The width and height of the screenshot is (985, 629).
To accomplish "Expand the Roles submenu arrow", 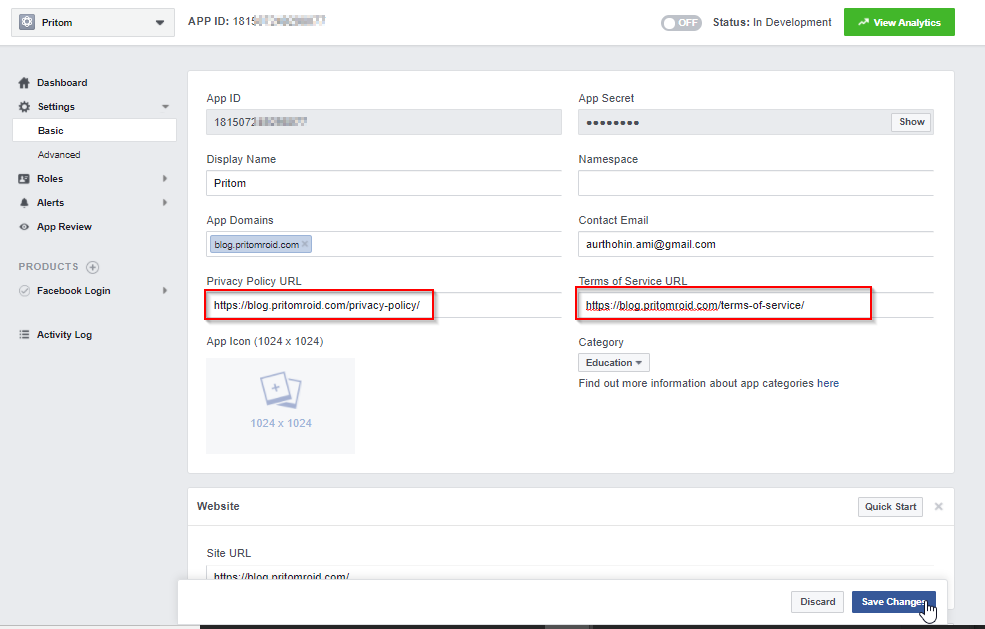I will [x=165, y=178].
